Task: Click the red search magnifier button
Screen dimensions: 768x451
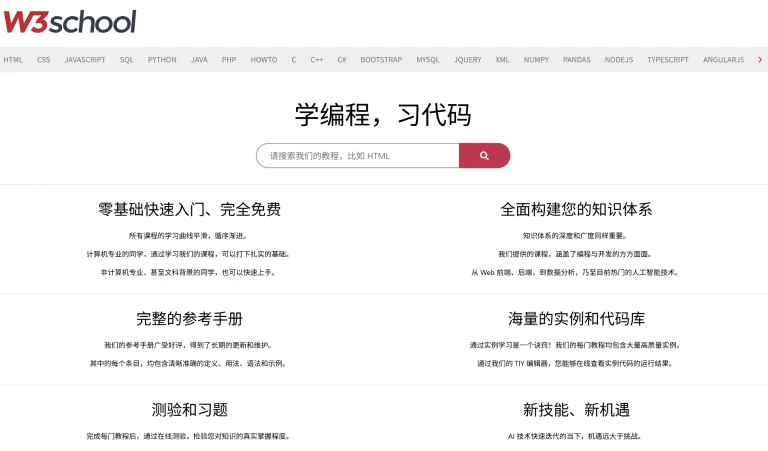Action: pyautogui.click(x=484, y=156)
